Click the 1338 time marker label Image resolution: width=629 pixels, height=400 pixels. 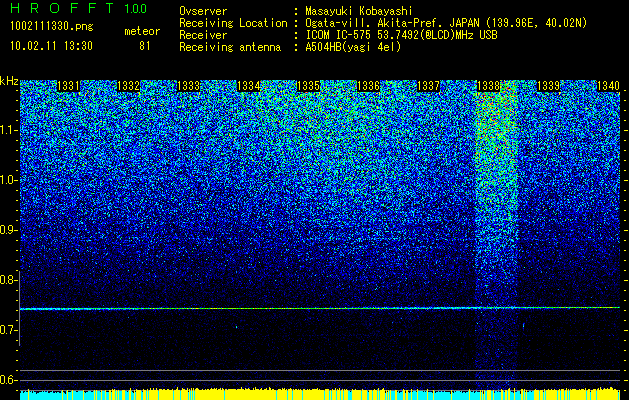(x=488, y=86)
